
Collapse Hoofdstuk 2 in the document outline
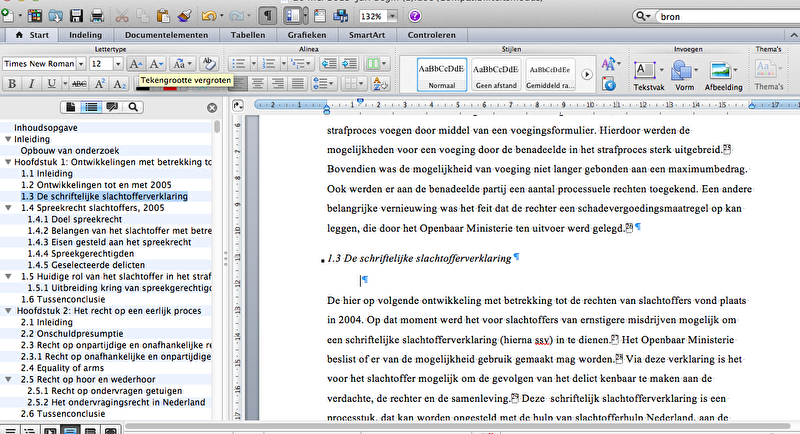click(x=8, y=312)
